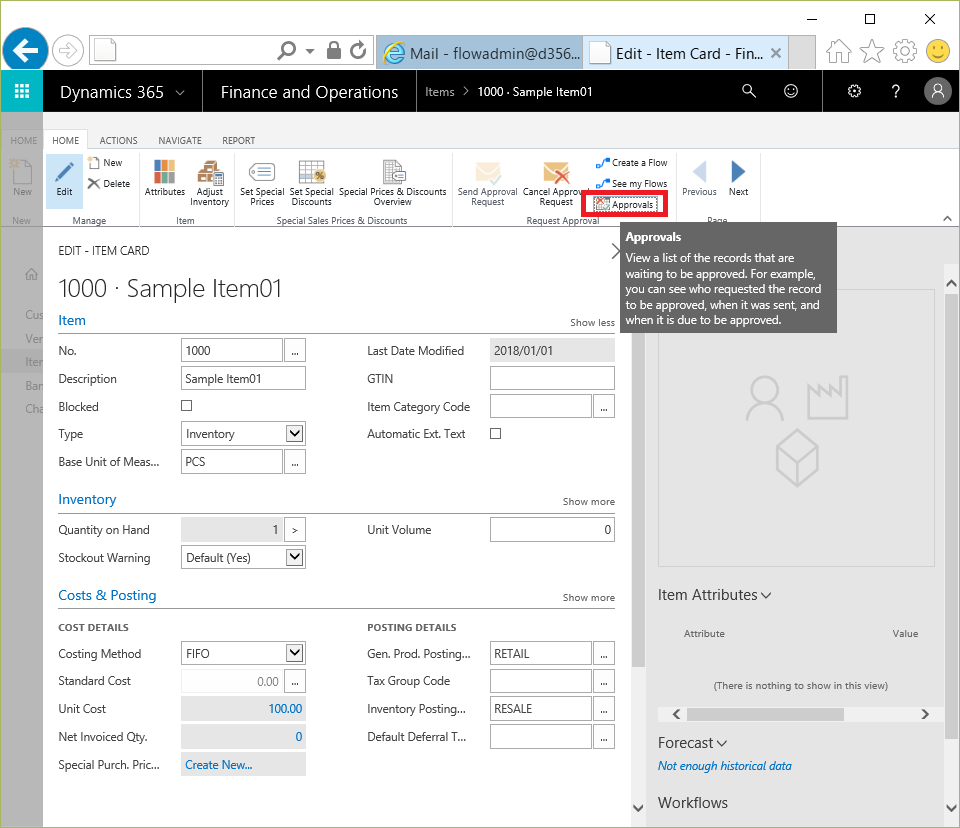Screen dimensions: 960x828
Task: Click Cancel Approval Request button
Action: [x=556, y=183]
